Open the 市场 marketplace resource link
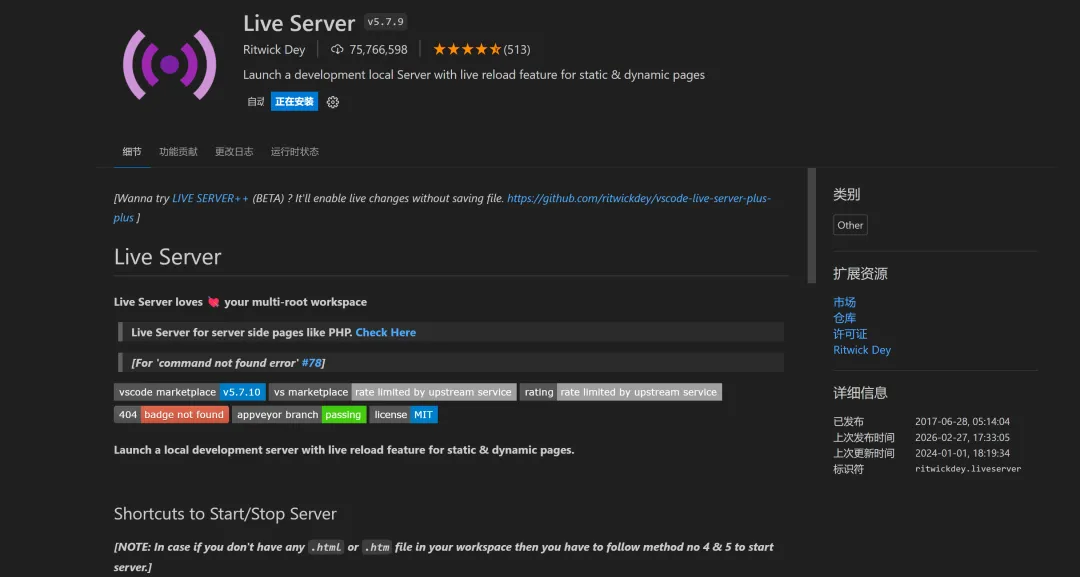The height and width of the screenshot is (577, 1080). (x=844, y=302)
